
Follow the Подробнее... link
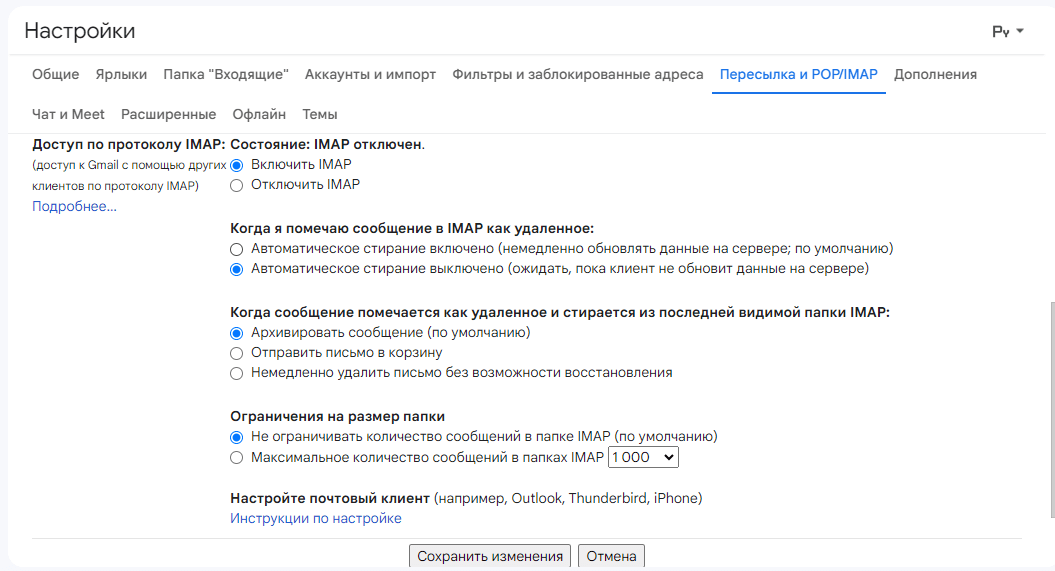point(74,206)
